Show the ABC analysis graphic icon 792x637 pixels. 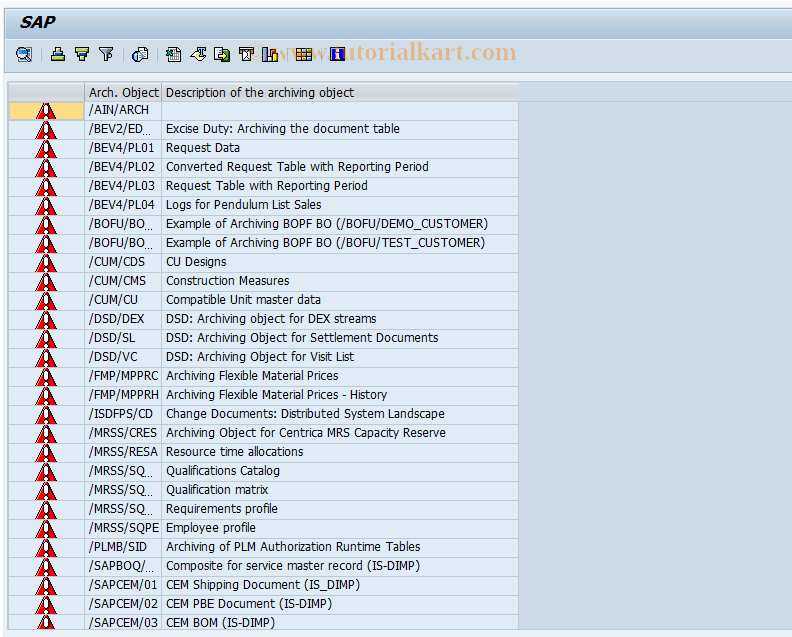[x=270, y=54]
